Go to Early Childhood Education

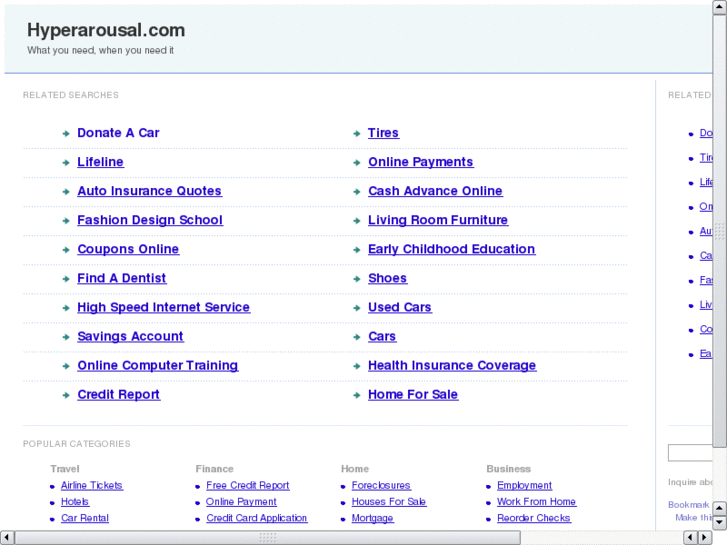click(451, 249)
